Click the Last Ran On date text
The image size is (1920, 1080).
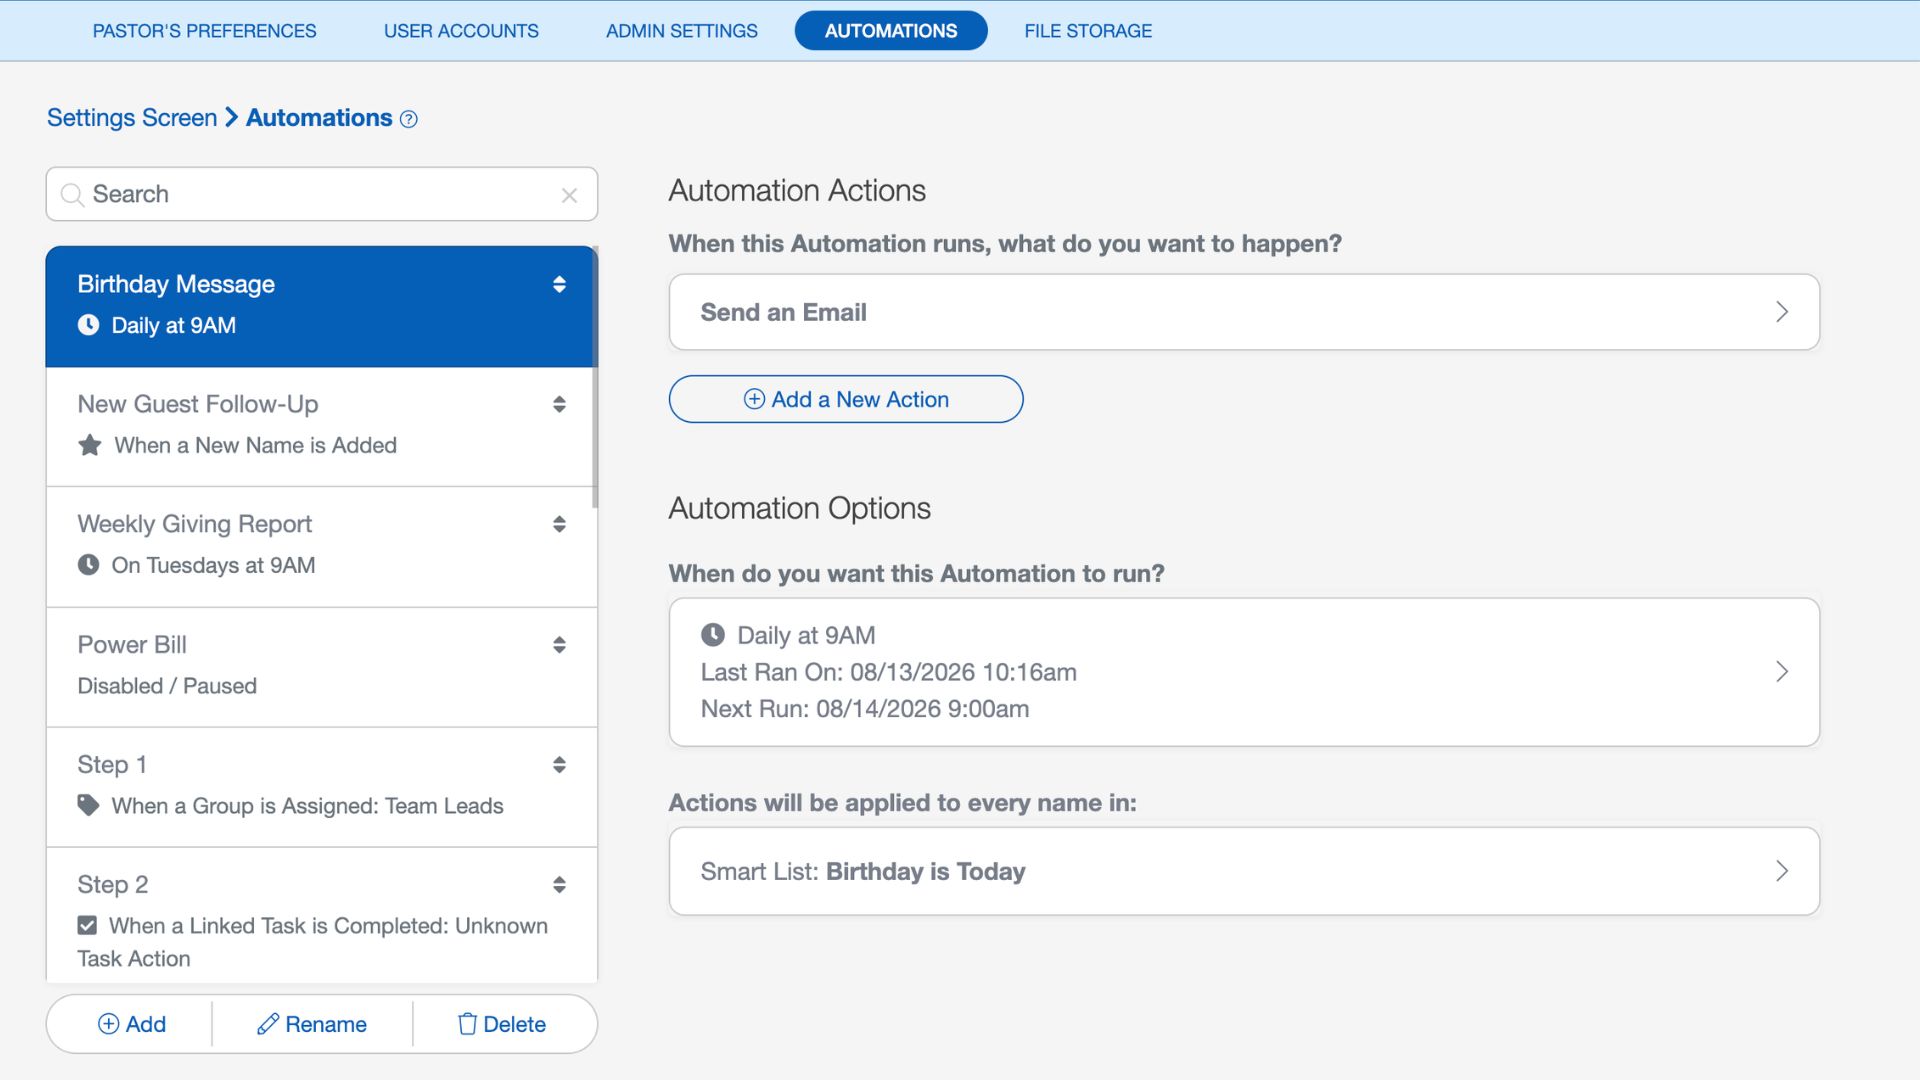point(889,672)
